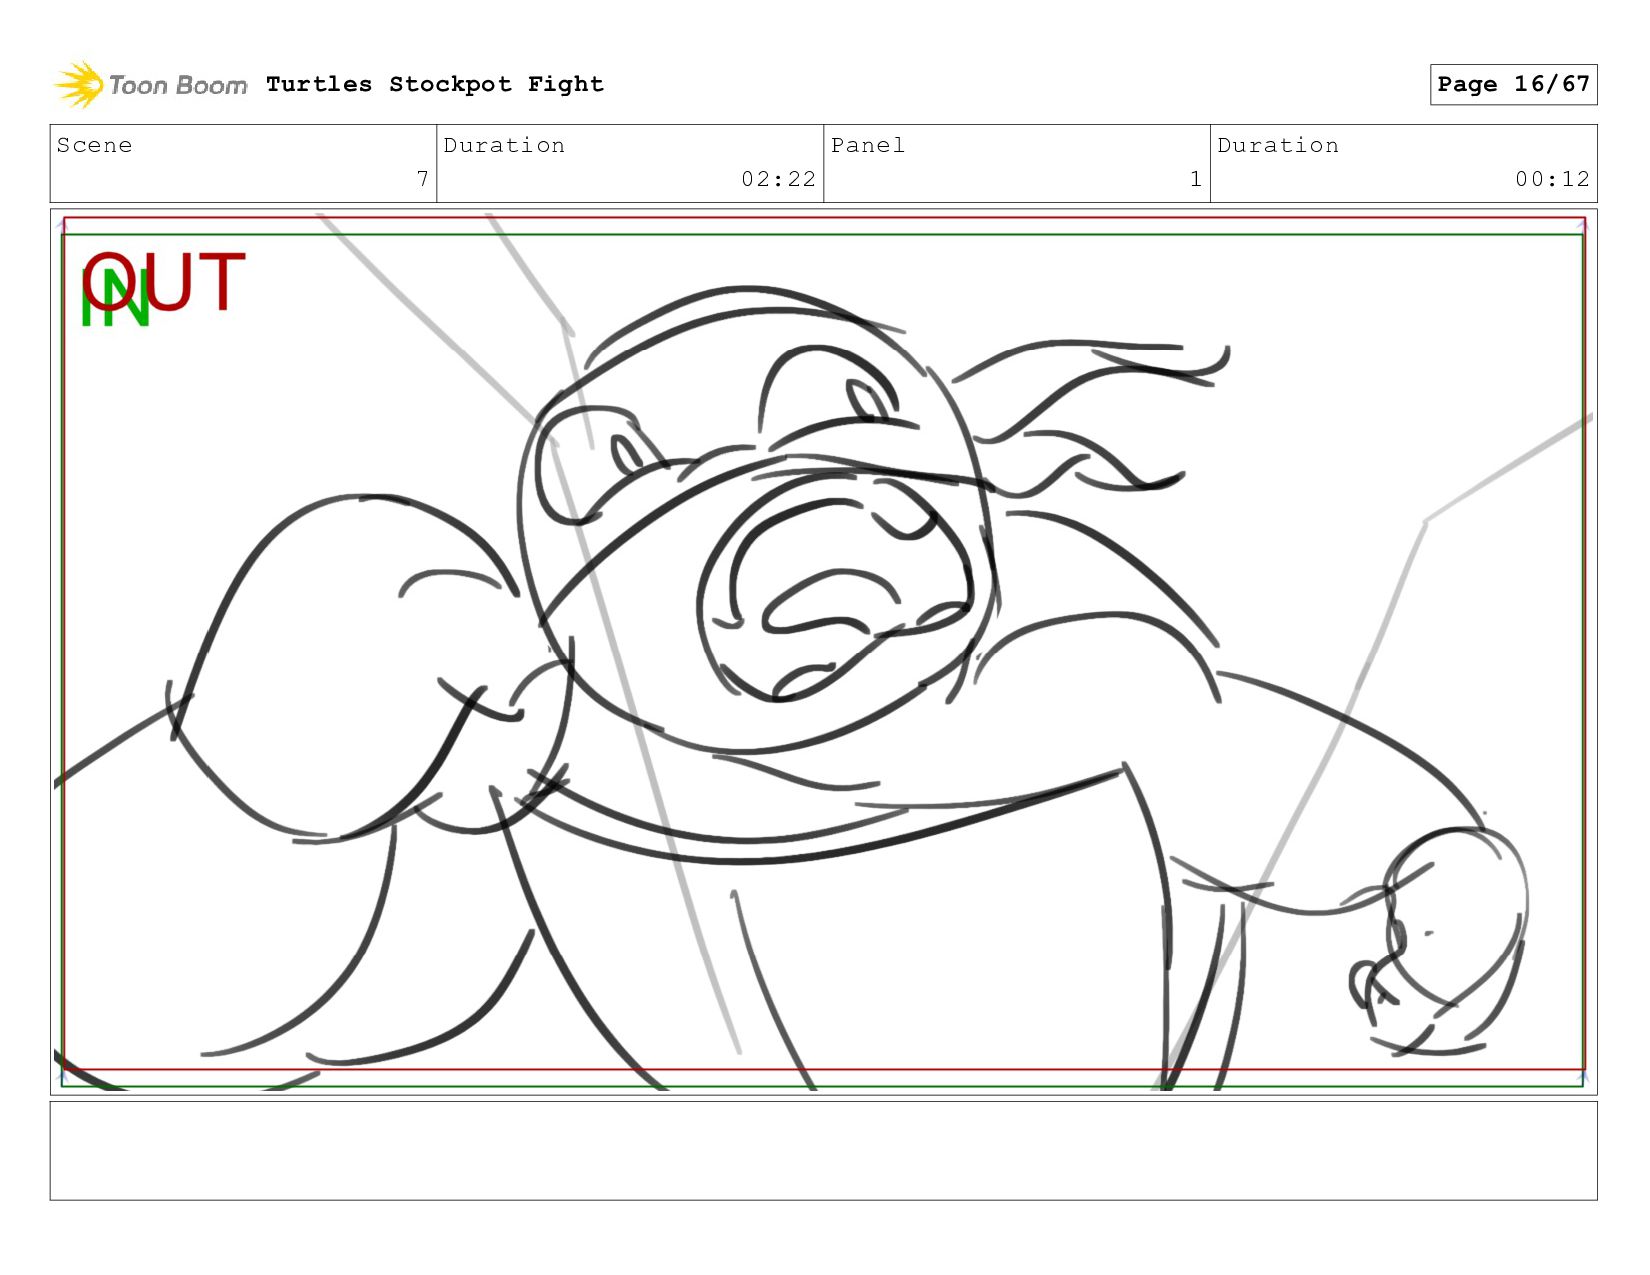The image size is (1650, 1275).
Task: Click the empty notes box below the panel
Action: tap(823, 1151)
